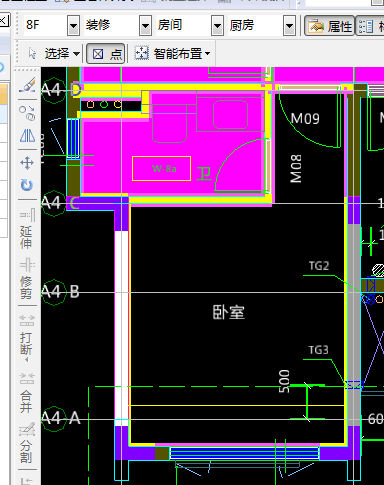
Task: Select the 打断 break tool
Action: point(27,338)
